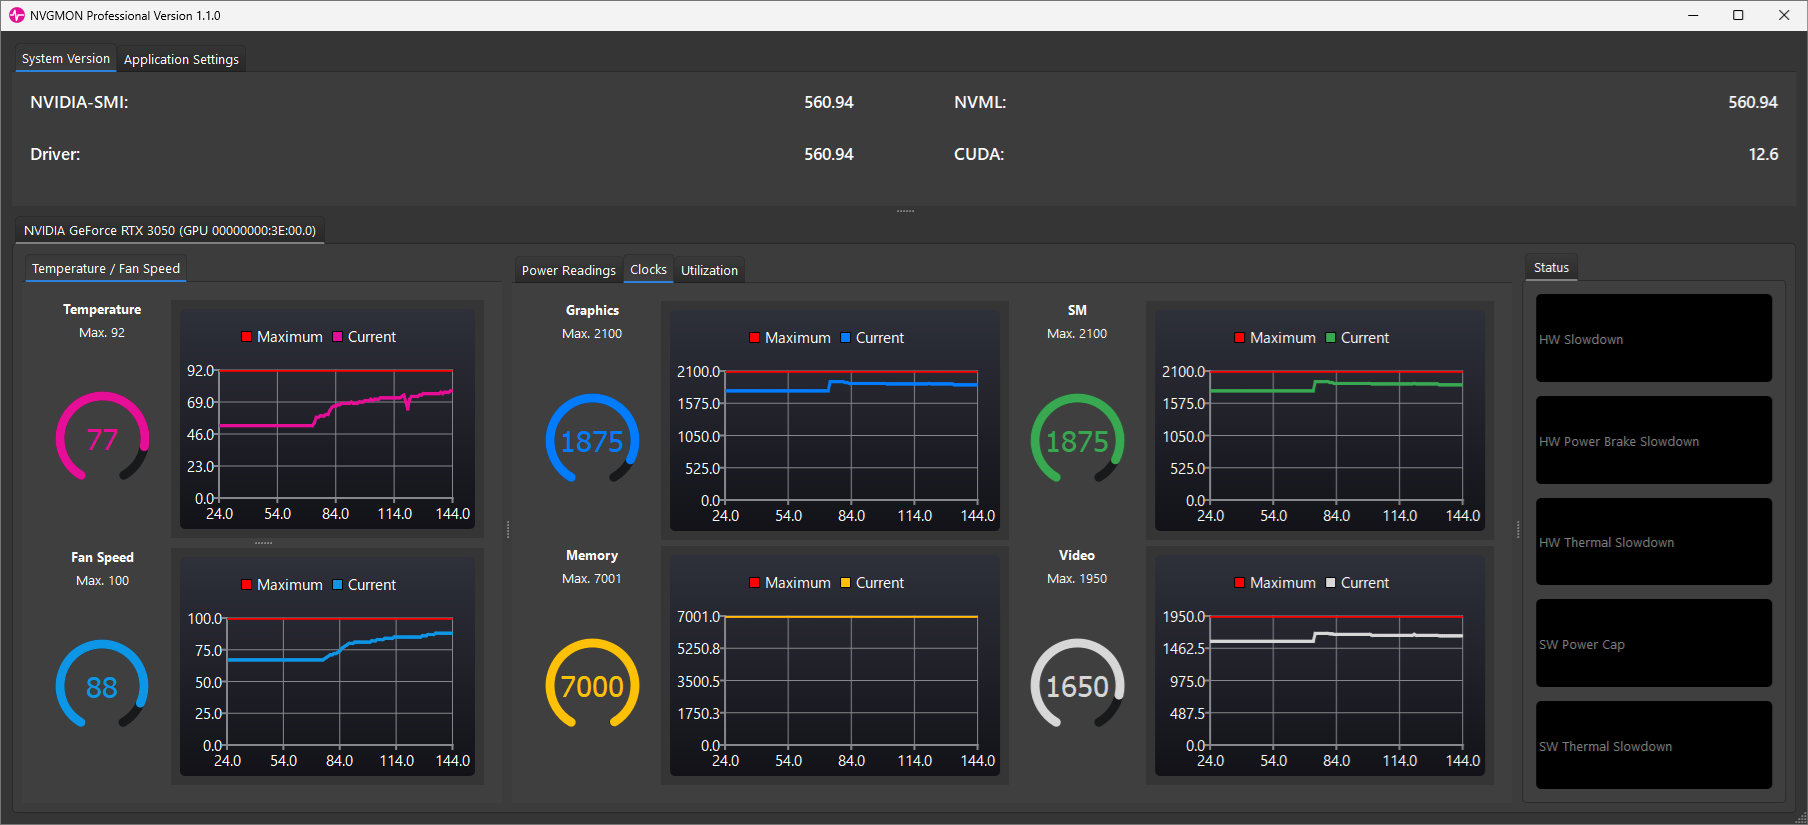Open the Utilization tab
1808x825 pixels.
709,270
